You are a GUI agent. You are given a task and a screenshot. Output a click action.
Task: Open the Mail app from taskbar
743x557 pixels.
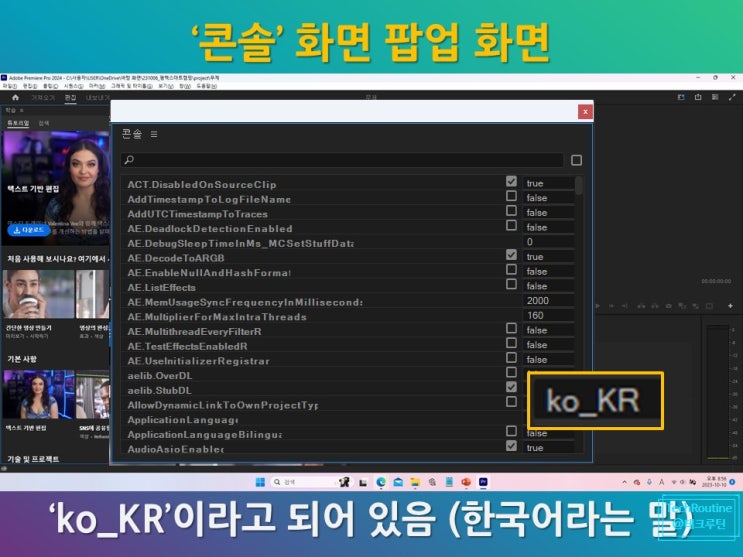click(398, 482)
